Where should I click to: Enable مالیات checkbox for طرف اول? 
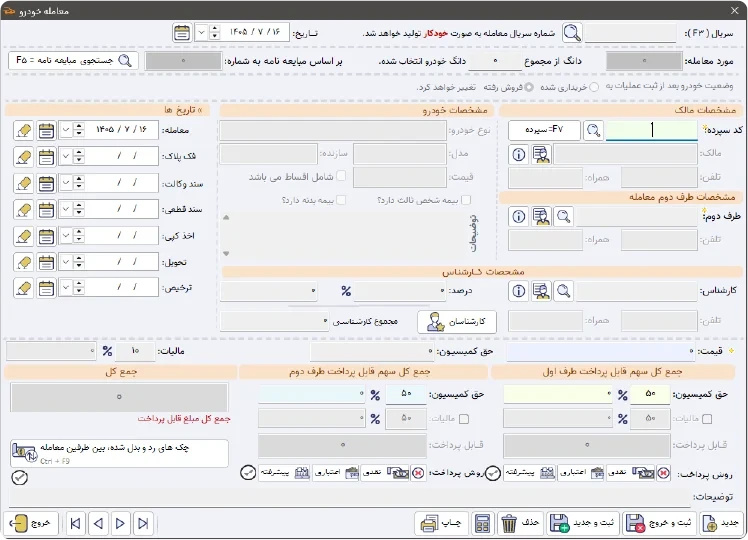[x=707, y=419]
